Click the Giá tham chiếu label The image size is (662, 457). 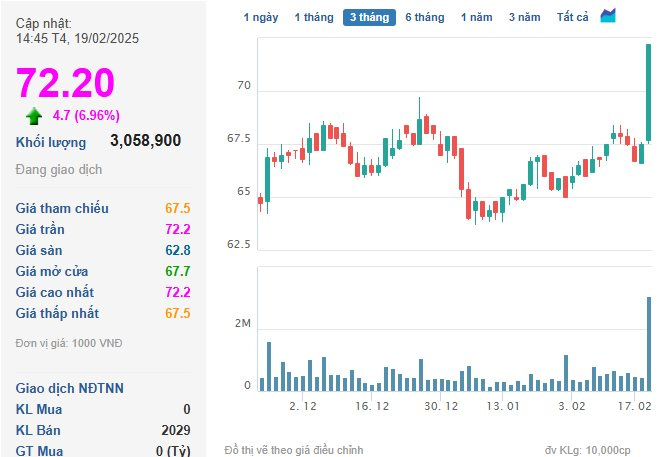[62, 208]
